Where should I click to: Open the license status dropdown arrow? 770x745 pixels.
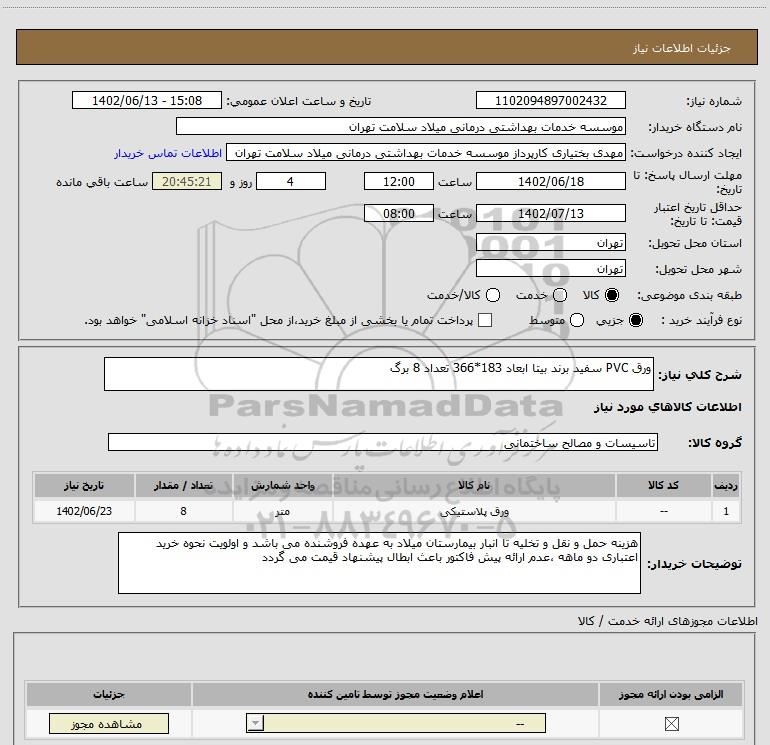255,723
